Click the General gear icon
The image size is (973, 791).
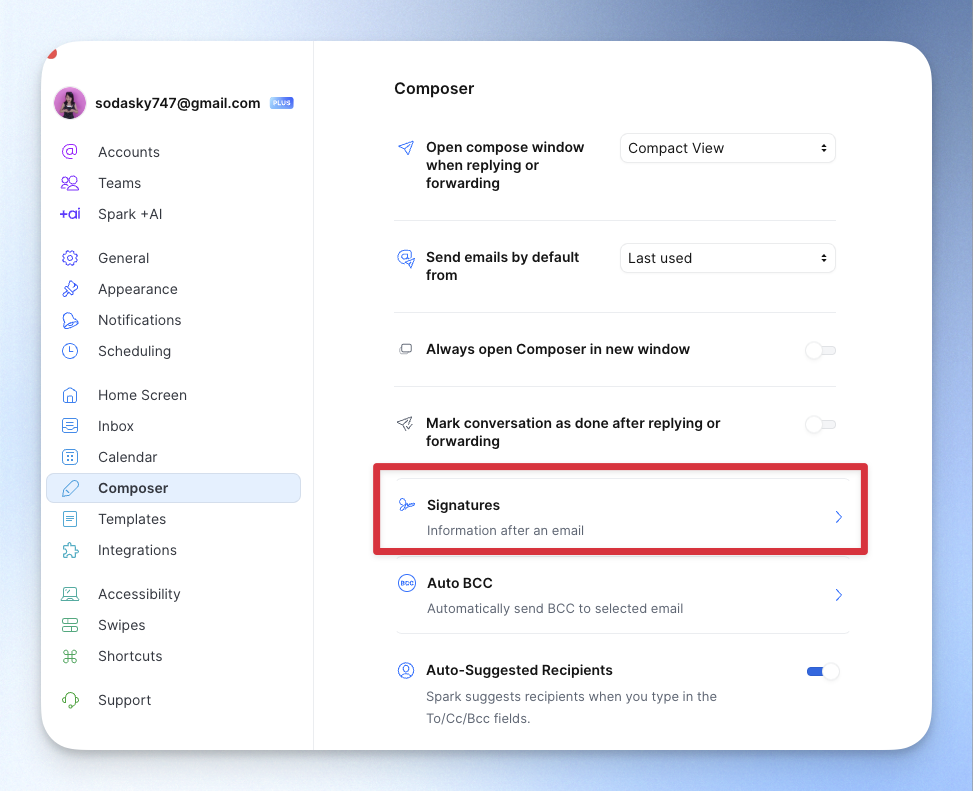pyautogui.click(x=70, y=258)
